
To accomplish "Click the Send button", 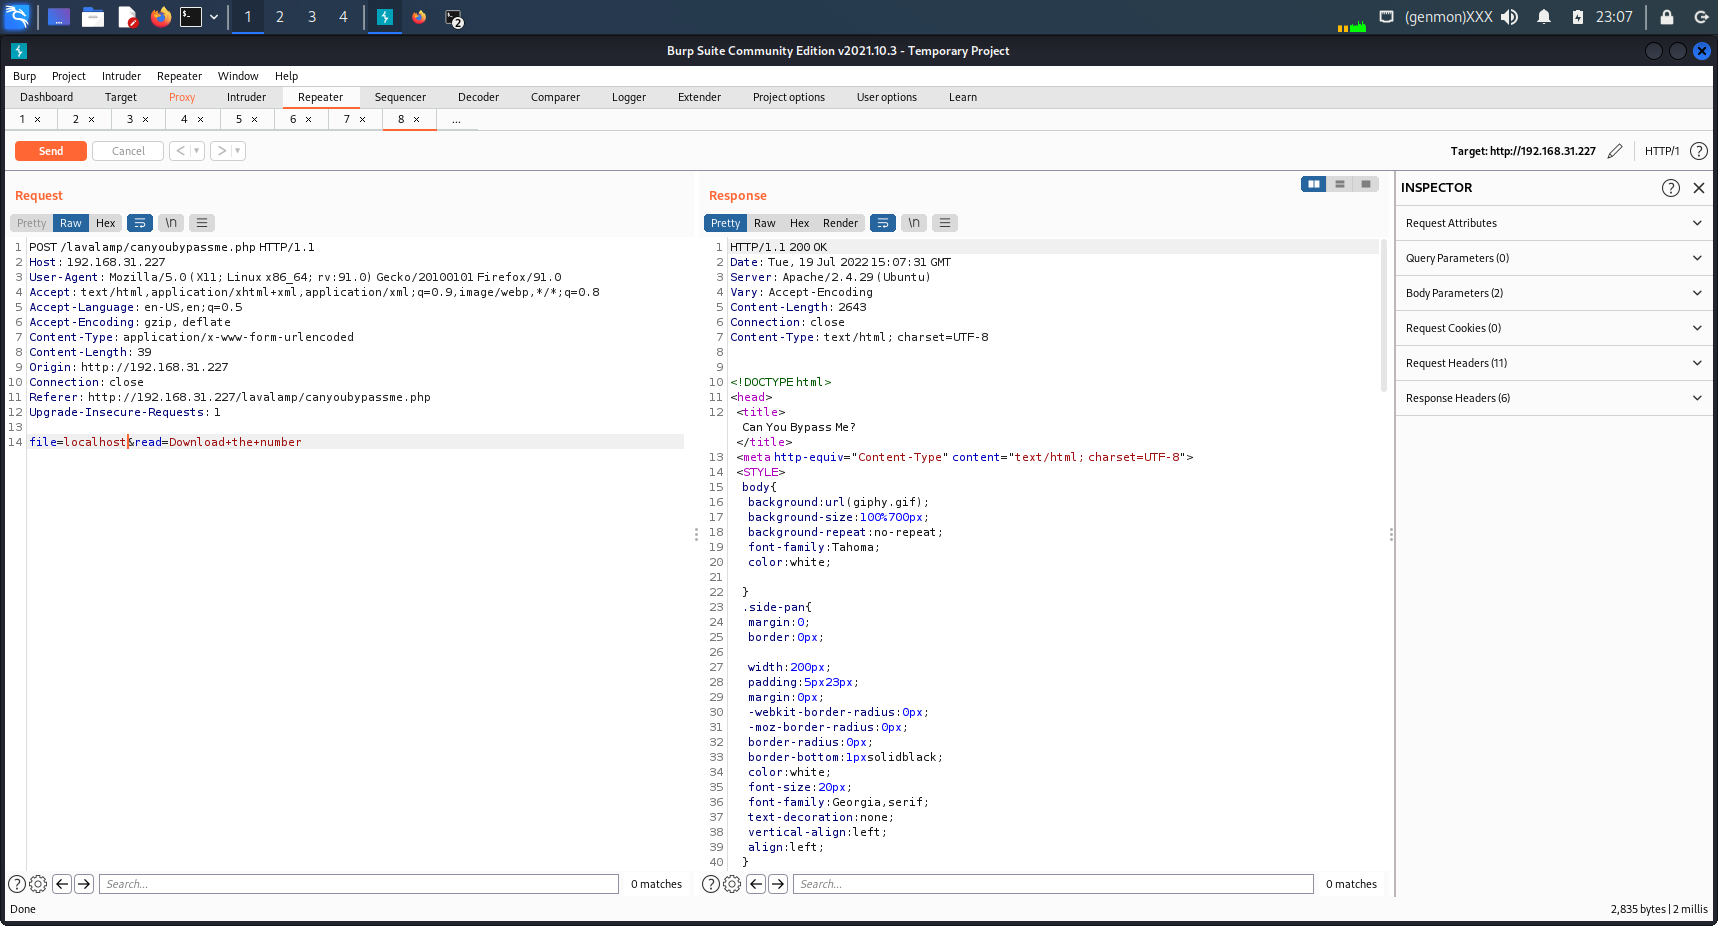I will pyautogui.click(x=51, y=151).
